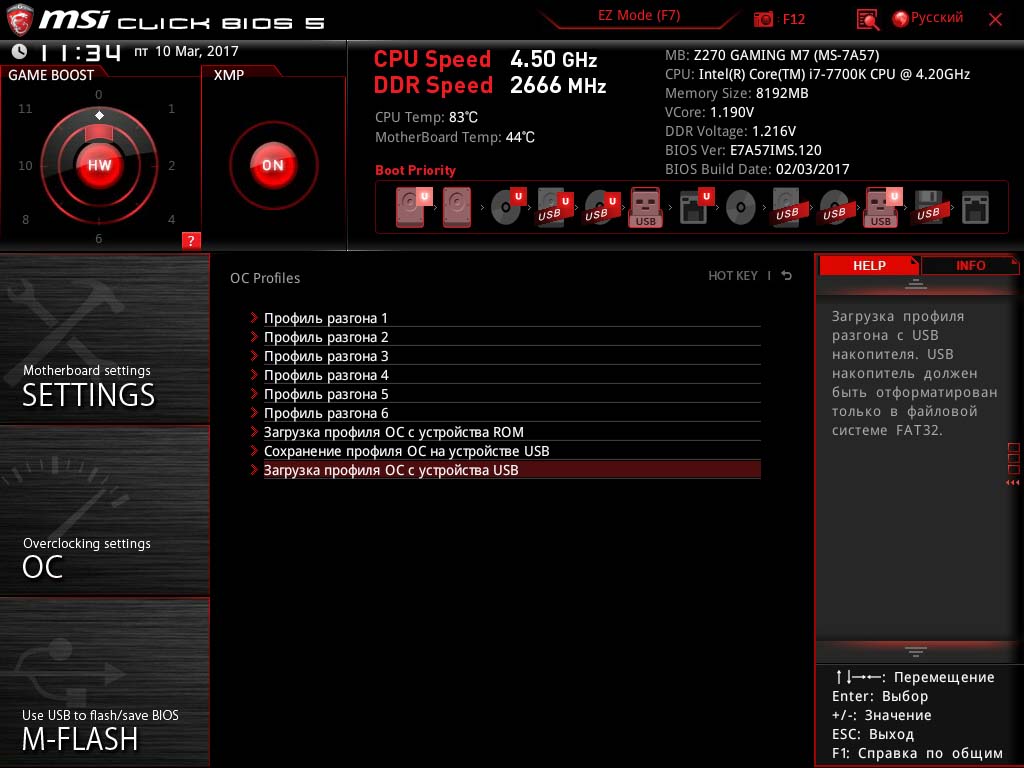Click the CPU Temp reading "83°C"

(x=463, y=118)
